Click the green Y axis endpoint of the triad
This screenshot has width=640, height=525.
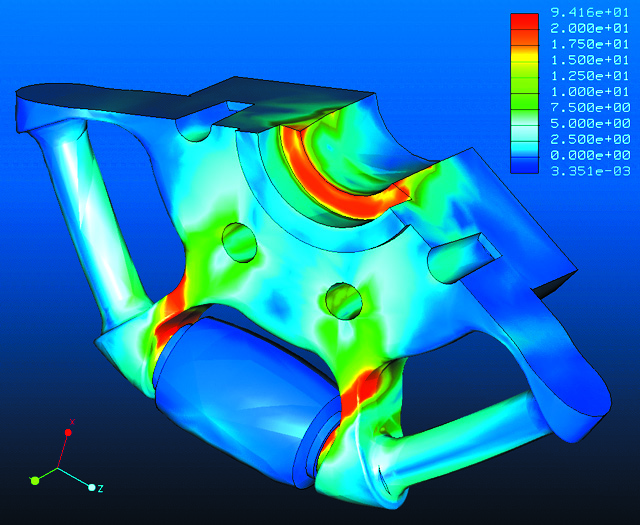pos(35,481)
